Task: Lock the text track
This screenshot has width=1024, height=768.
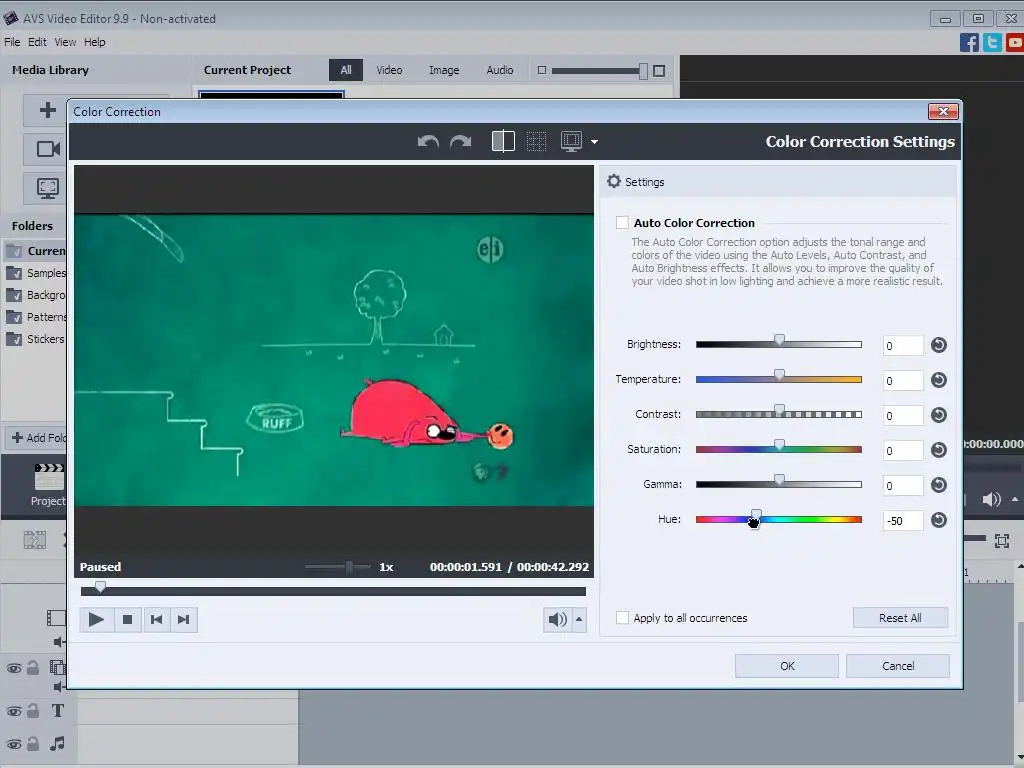Action: point(33,711)
